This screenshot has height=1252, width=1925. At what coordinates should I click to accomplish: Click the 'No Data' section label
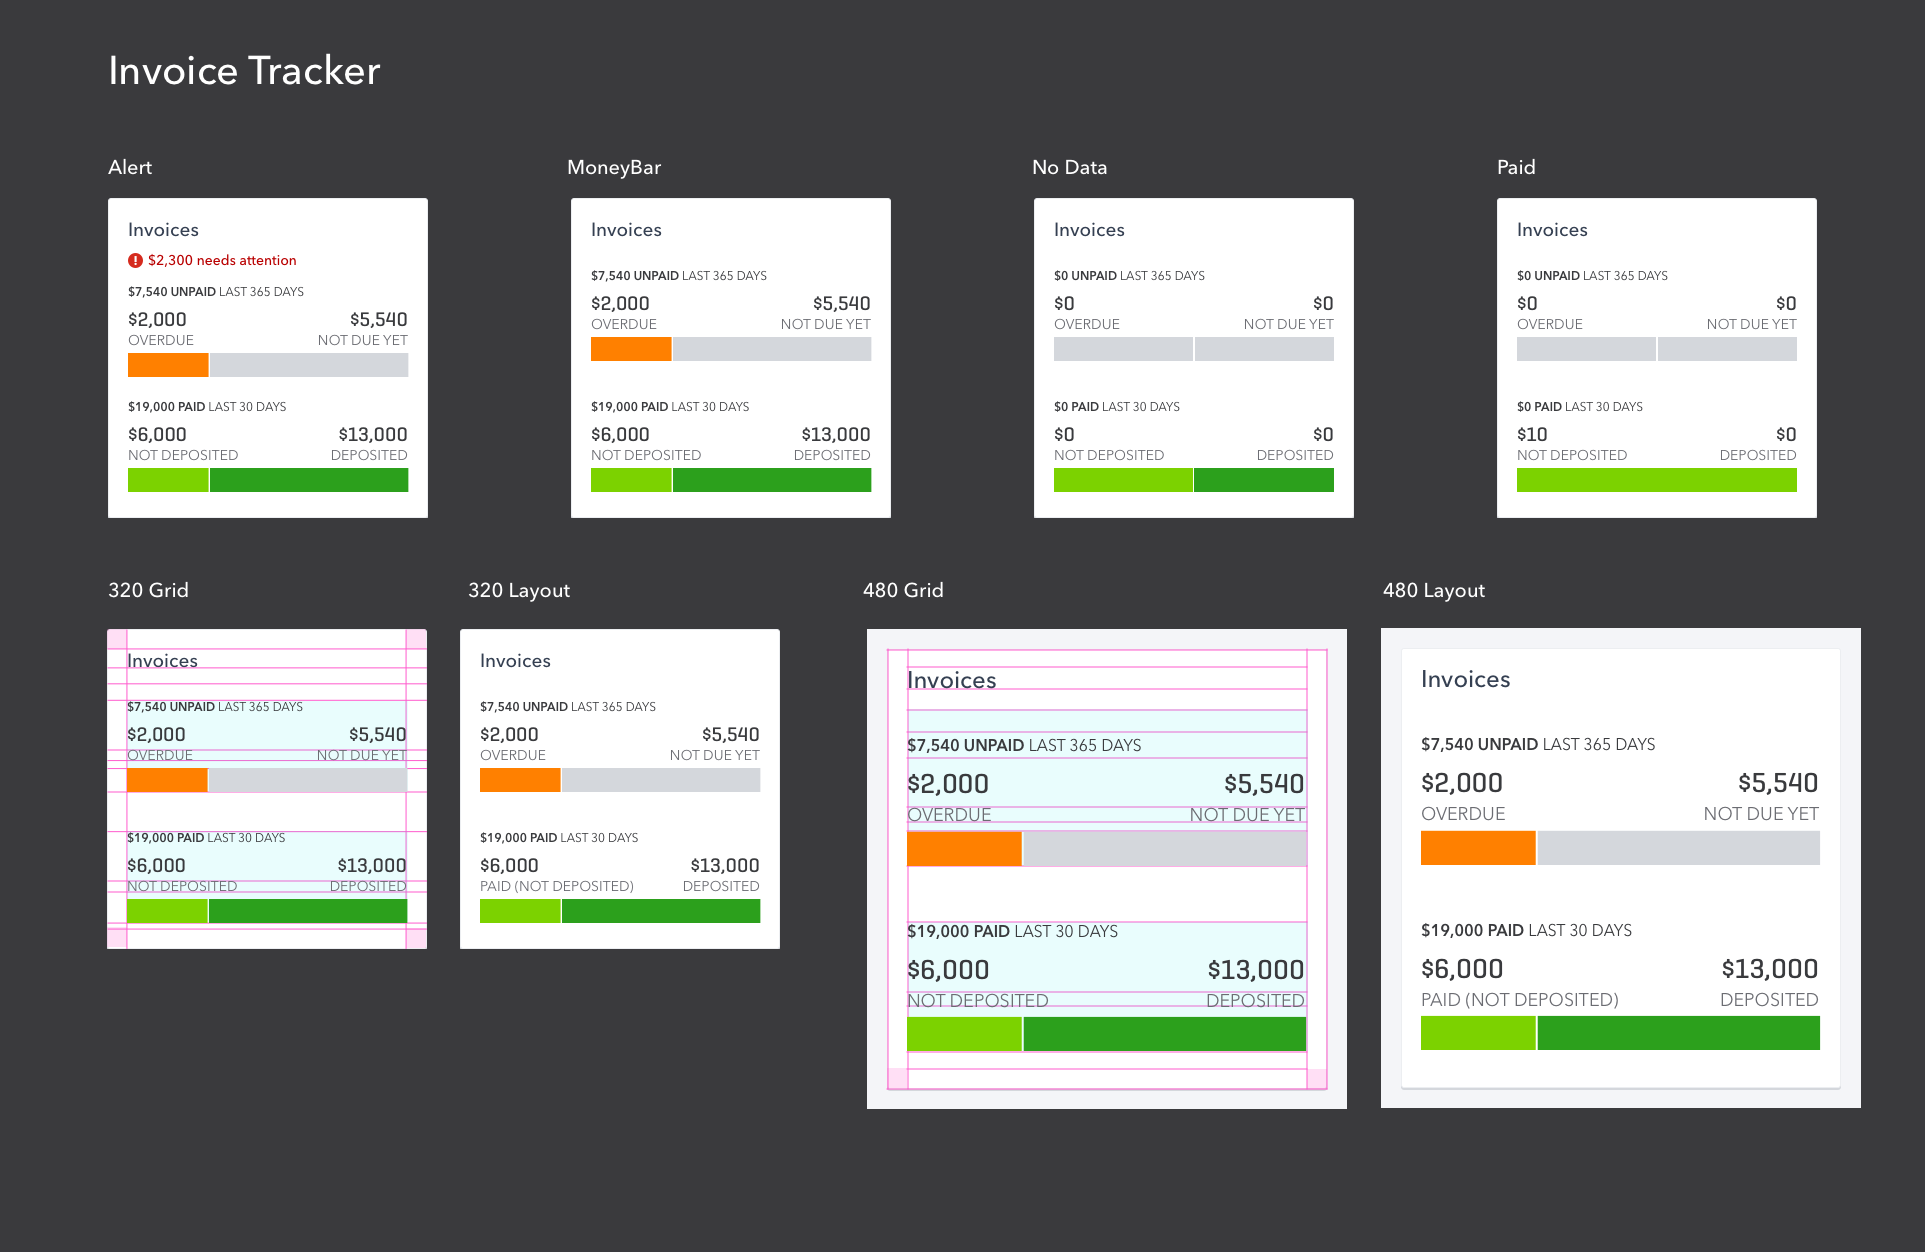coord(1069,167)
